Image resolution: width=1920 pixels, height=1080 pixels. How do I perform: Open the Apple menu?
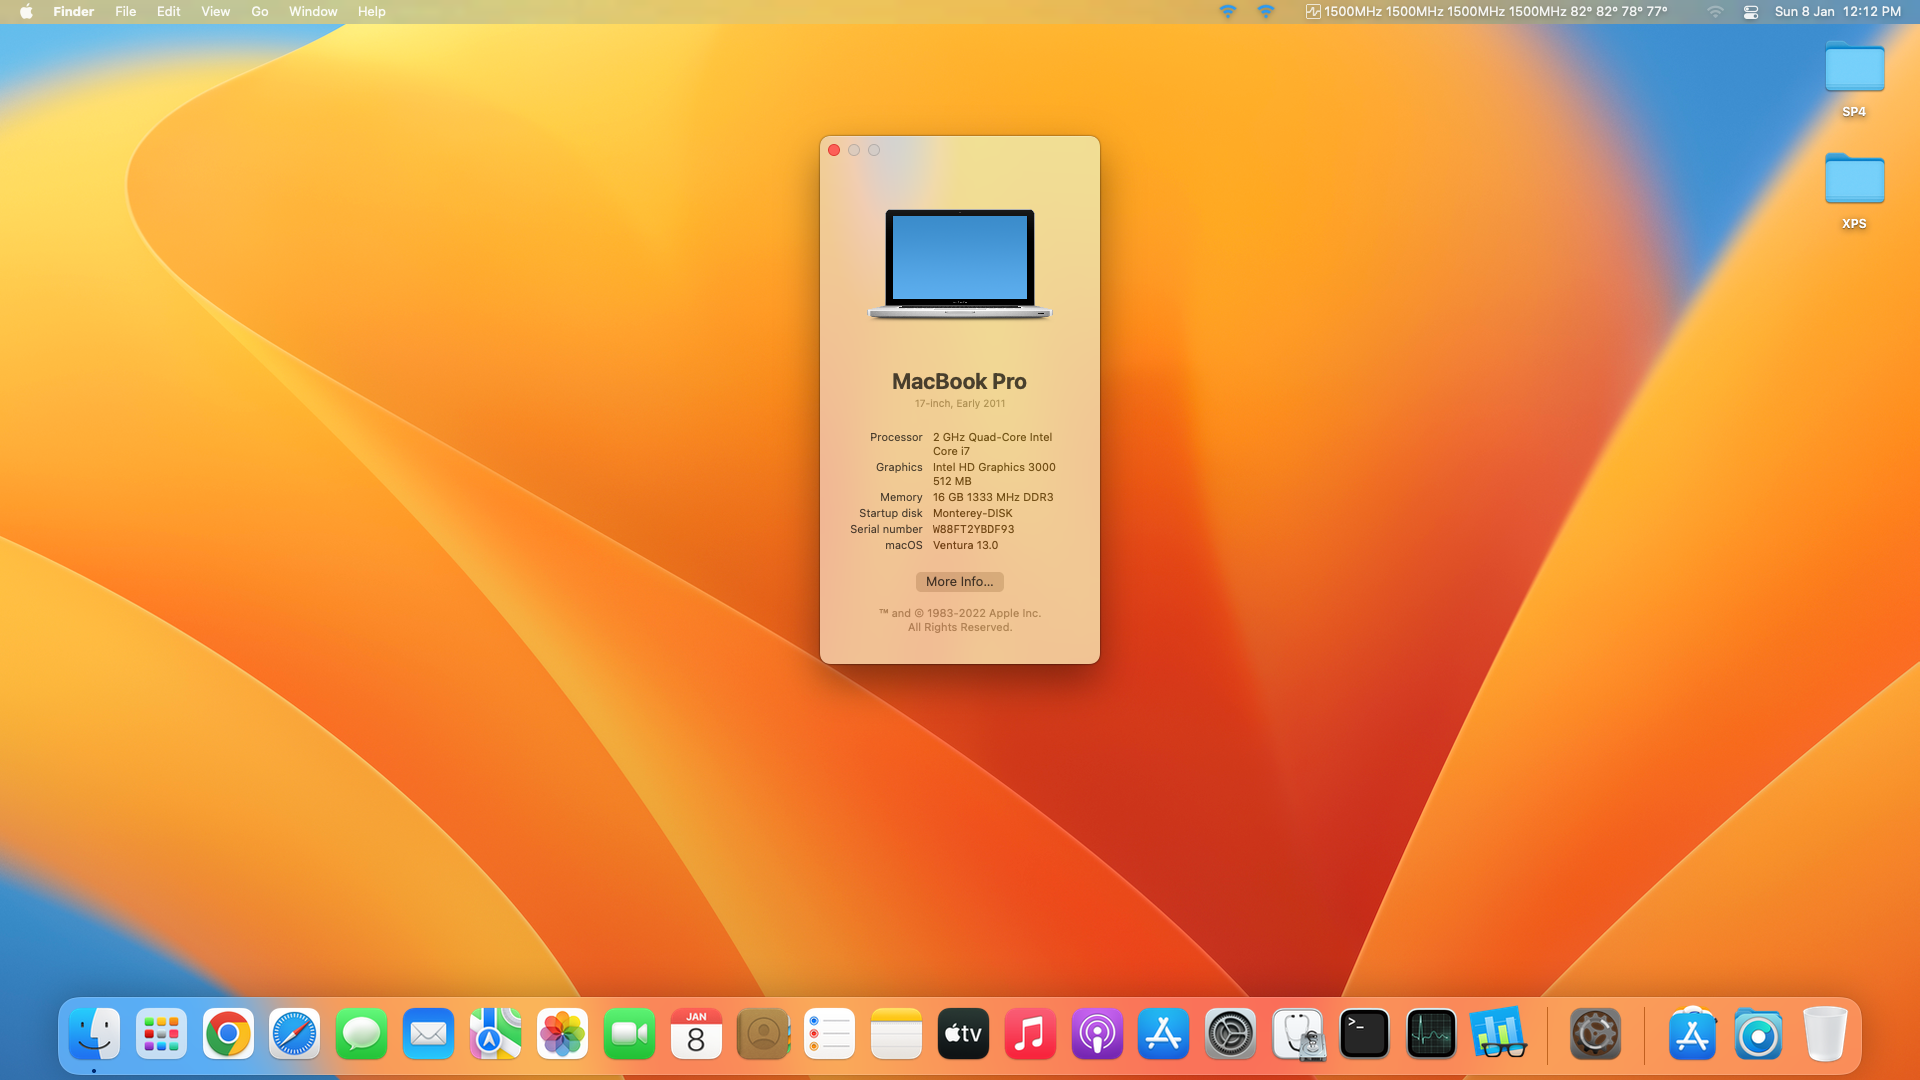point(26,12)
